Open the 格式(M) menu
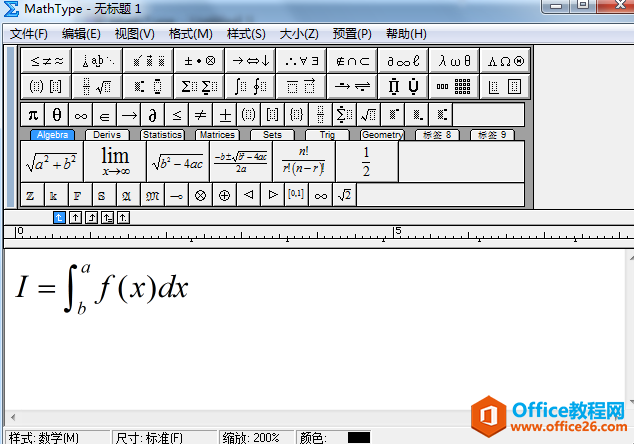The height and width of the screenshot is (444, 634). 190,34
